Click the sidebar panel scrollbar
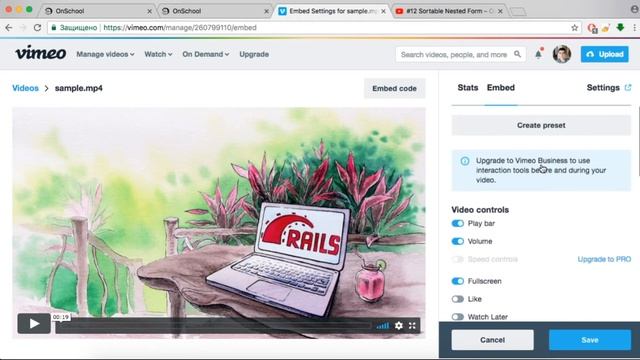640x360 pixels. click(638, 141)
